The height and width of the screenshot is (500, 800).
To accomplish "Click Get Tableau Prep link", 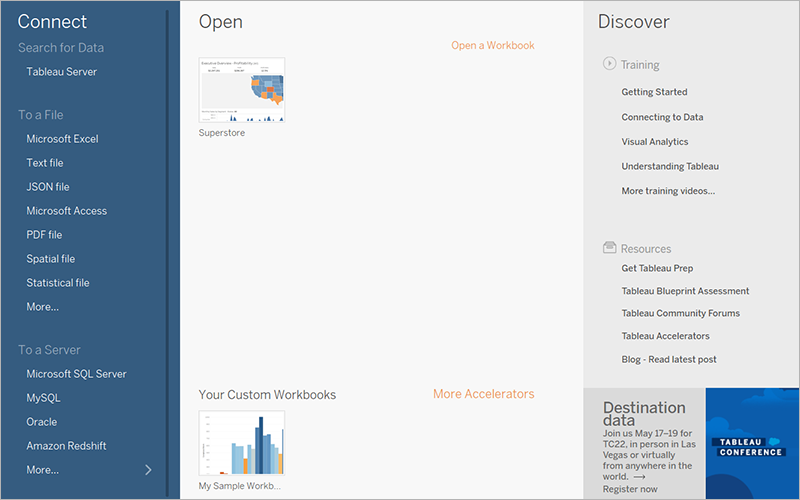I will tap(657, 268).
